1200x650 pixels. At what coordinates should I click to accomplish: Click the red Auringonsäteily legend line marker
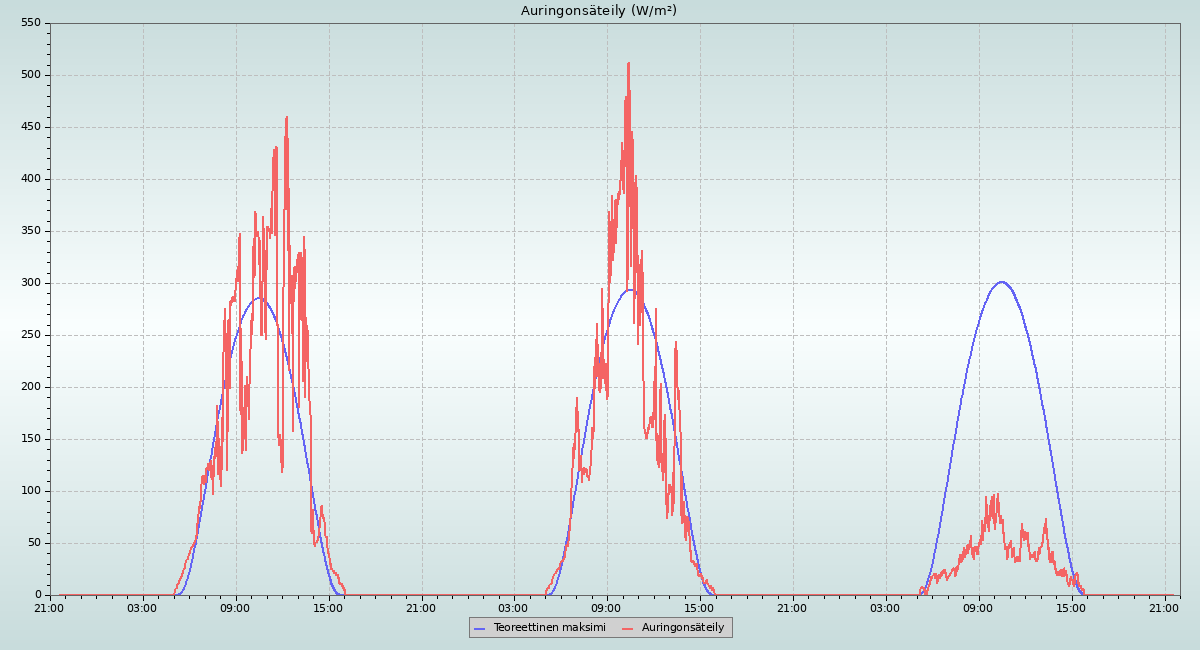(x=628, y=628)
